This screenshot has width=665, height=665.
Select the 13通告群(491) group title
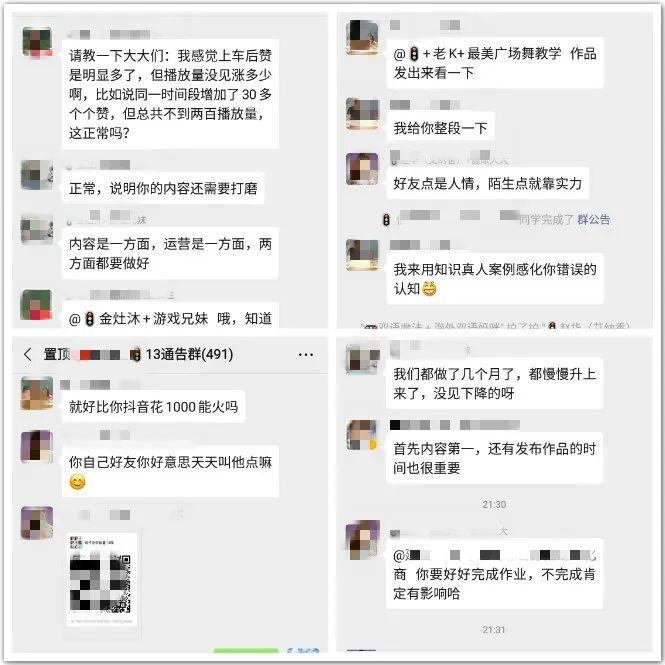point(189,354)
